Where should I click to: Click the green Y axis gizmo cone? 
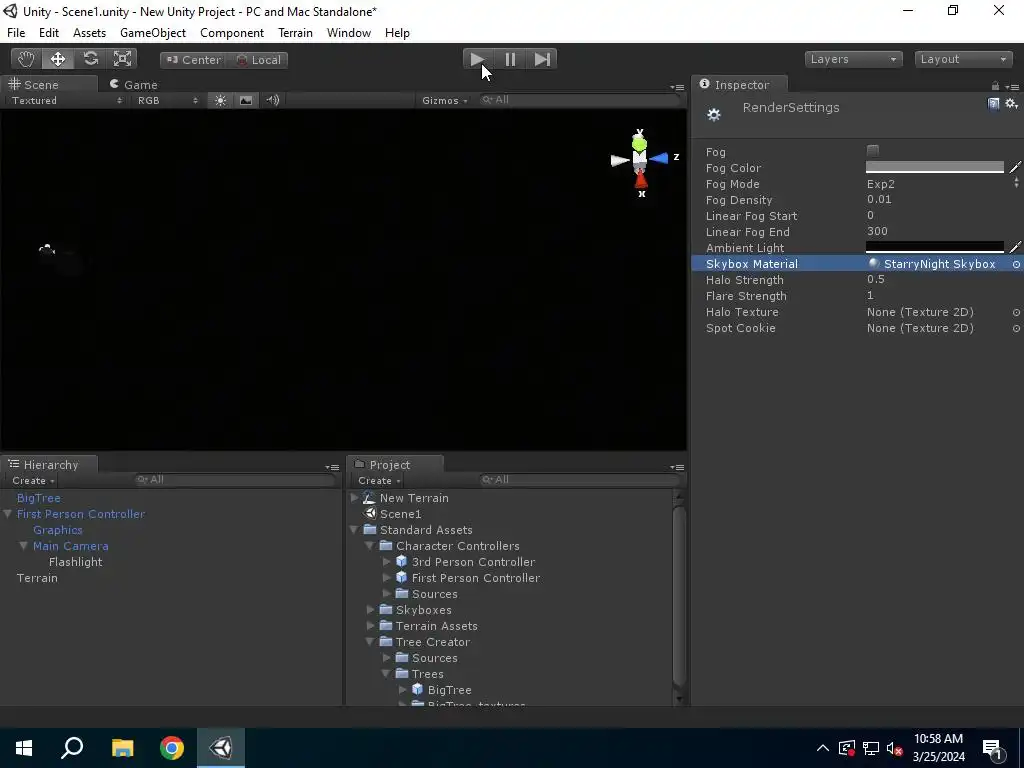pos(639,142)
